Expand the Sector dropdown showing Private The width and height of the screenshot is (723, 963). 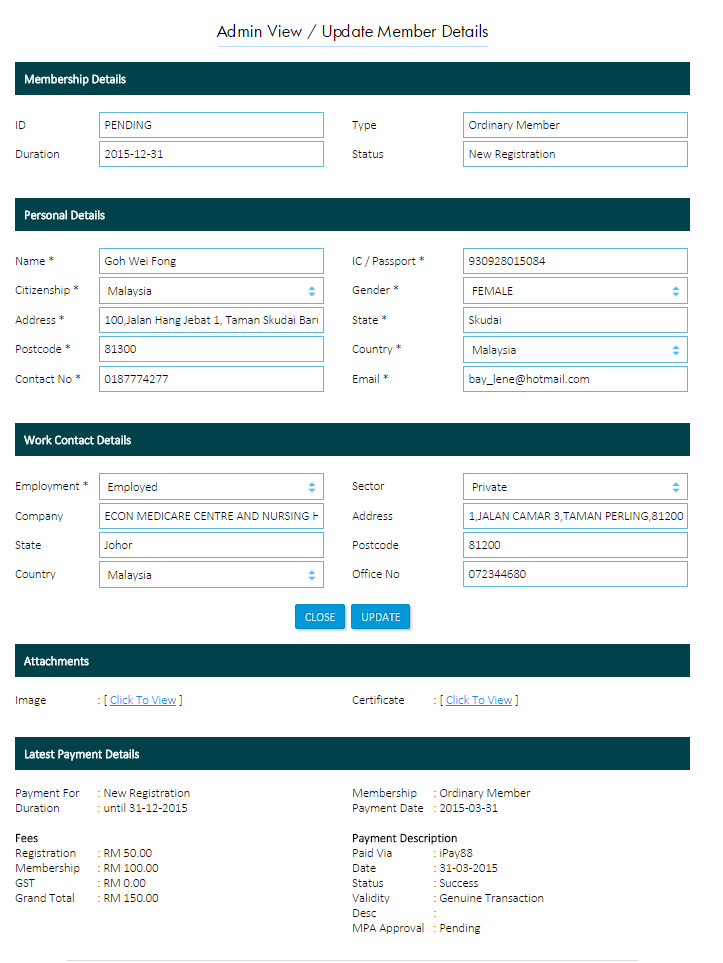(x=575, y=487)
